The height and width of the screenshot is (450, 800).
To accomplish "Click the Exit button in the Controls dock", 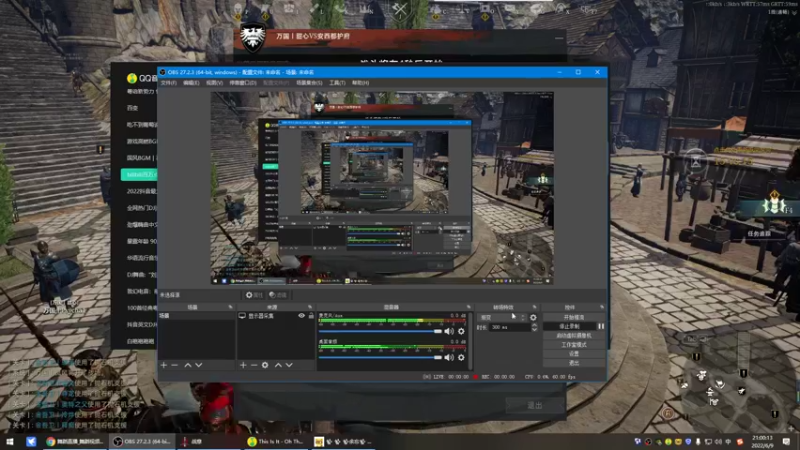I will click(x=573, y=363).
